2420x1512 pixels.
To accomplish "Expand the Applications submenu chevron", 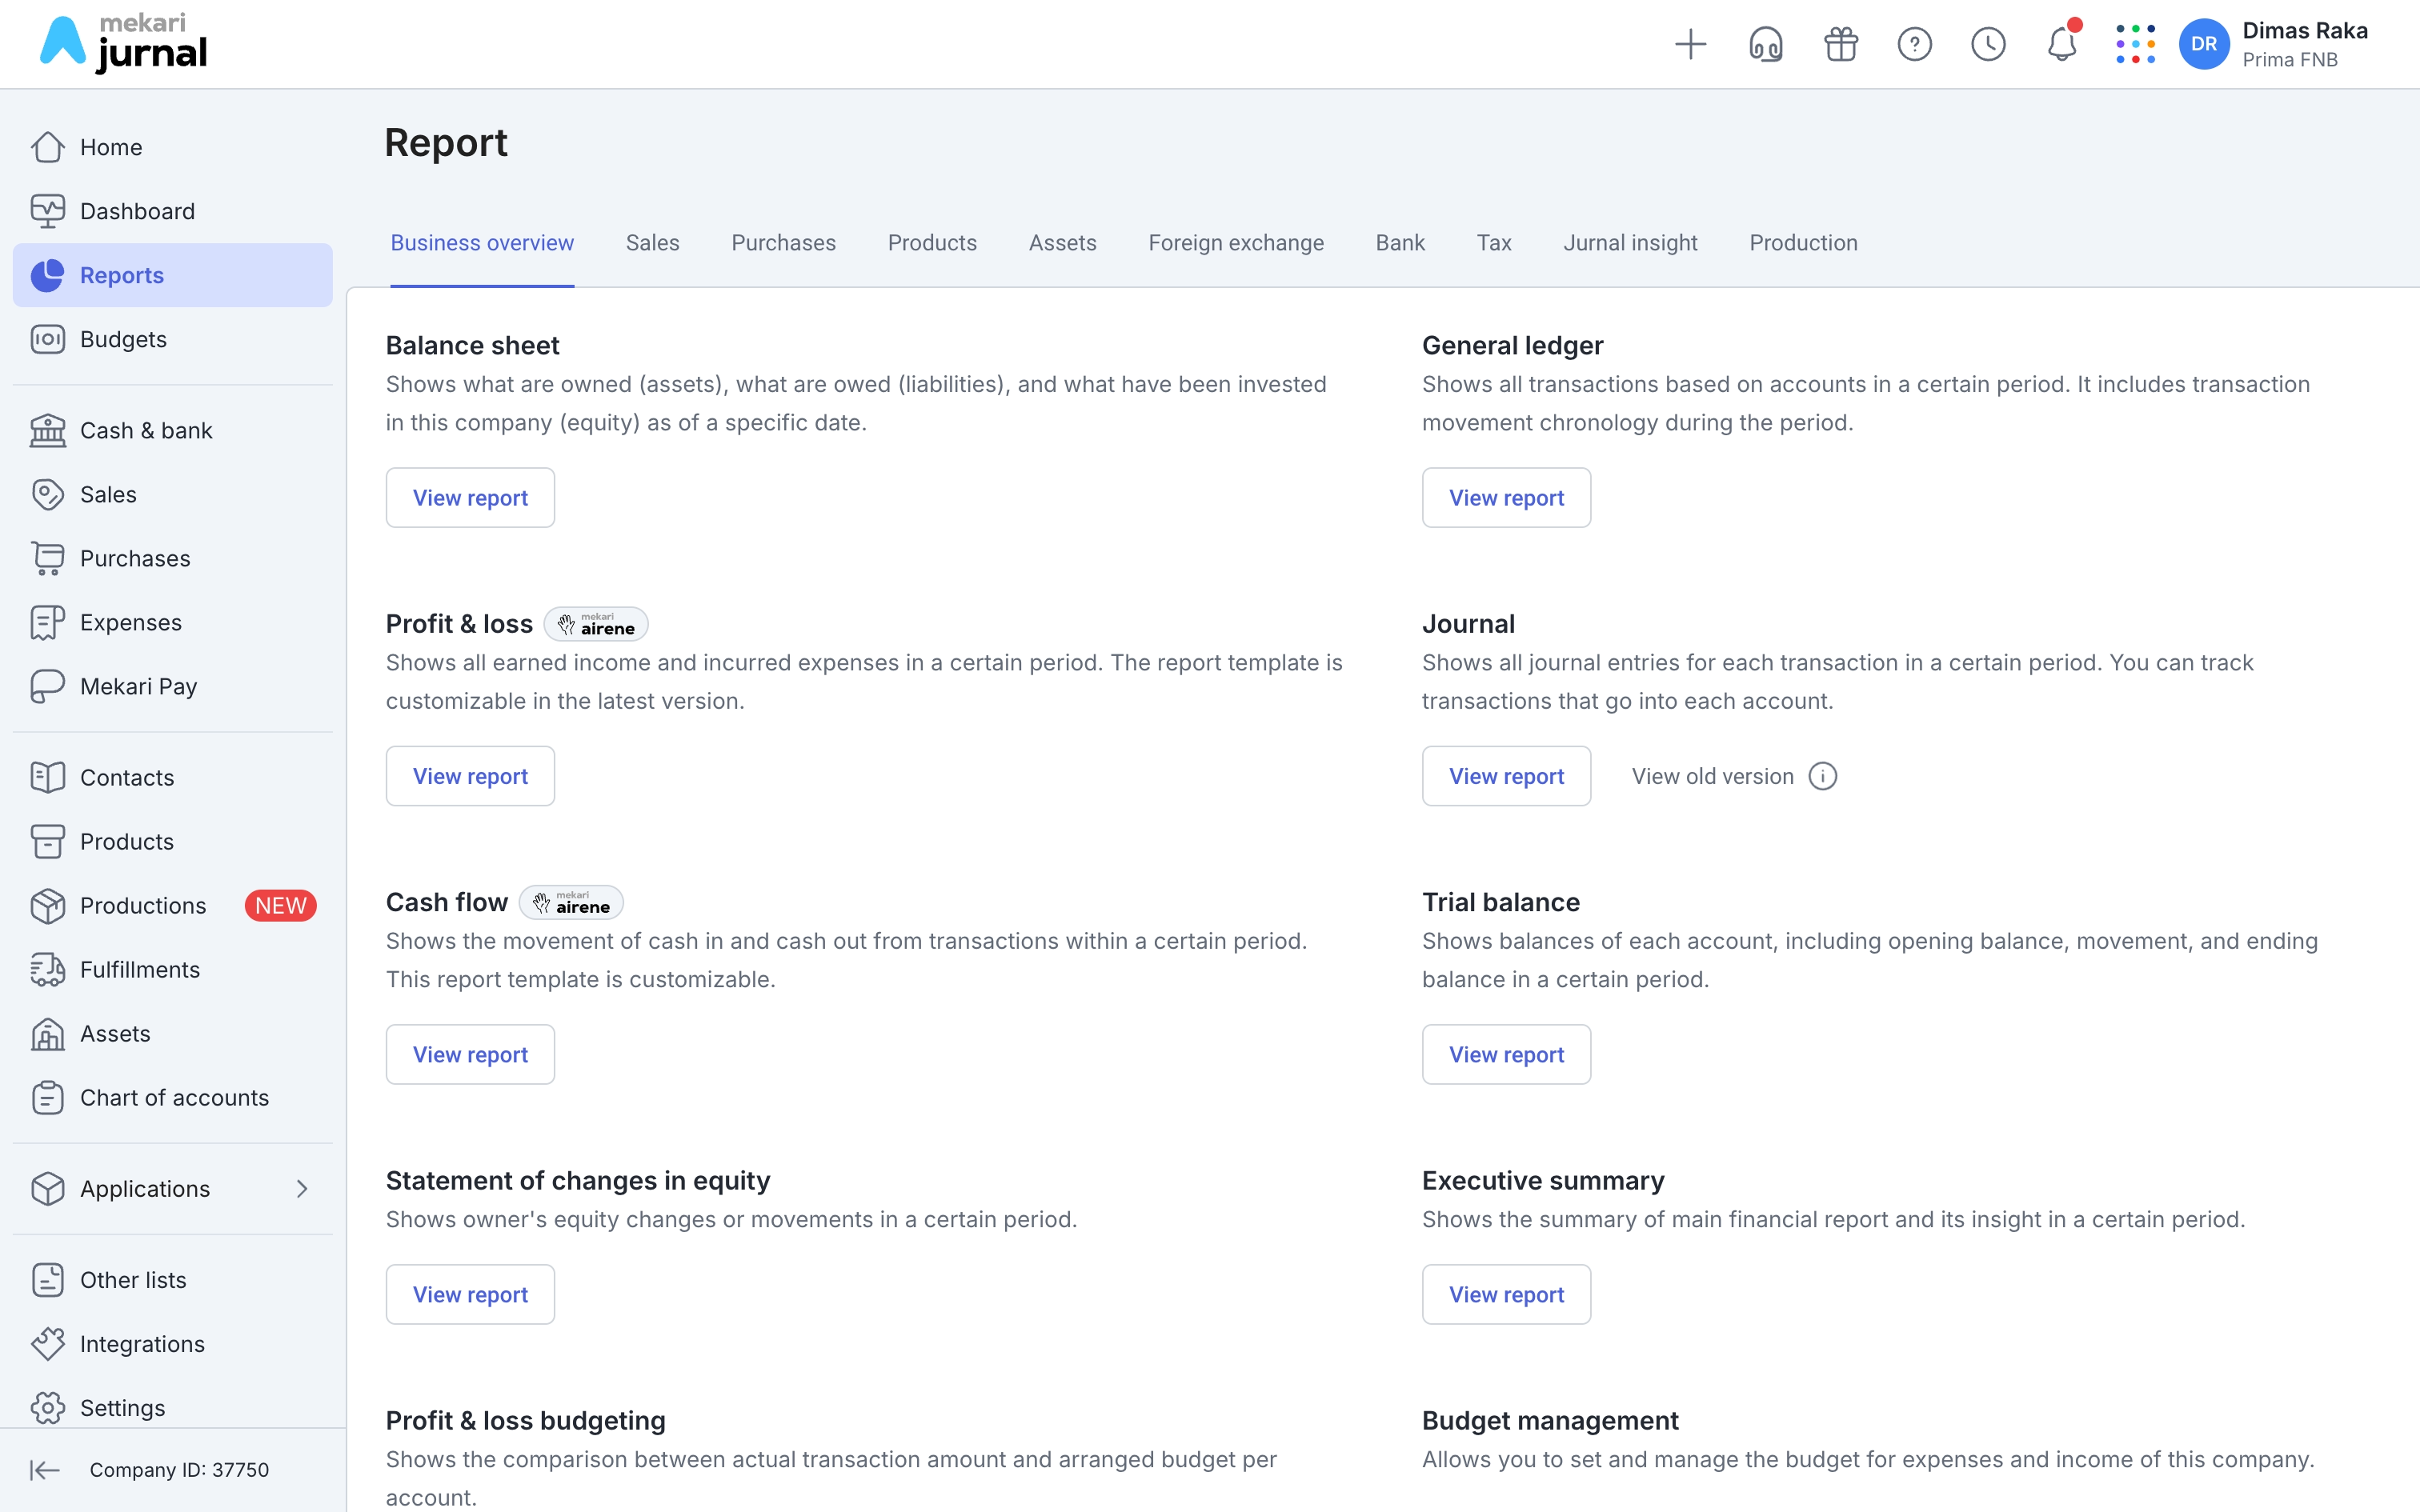I will click(302, 1188).
